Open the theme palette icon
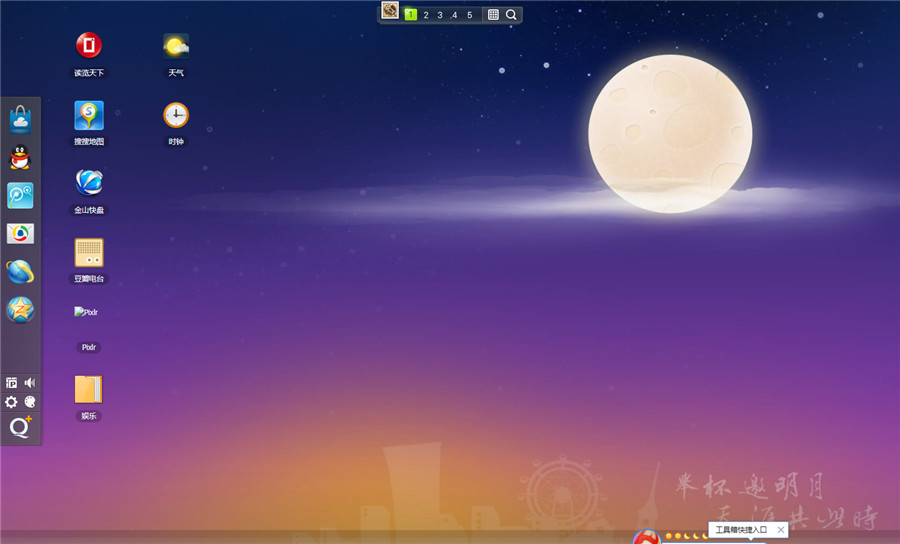The height and width of the screenshot is (544, 900). point(30,402)
